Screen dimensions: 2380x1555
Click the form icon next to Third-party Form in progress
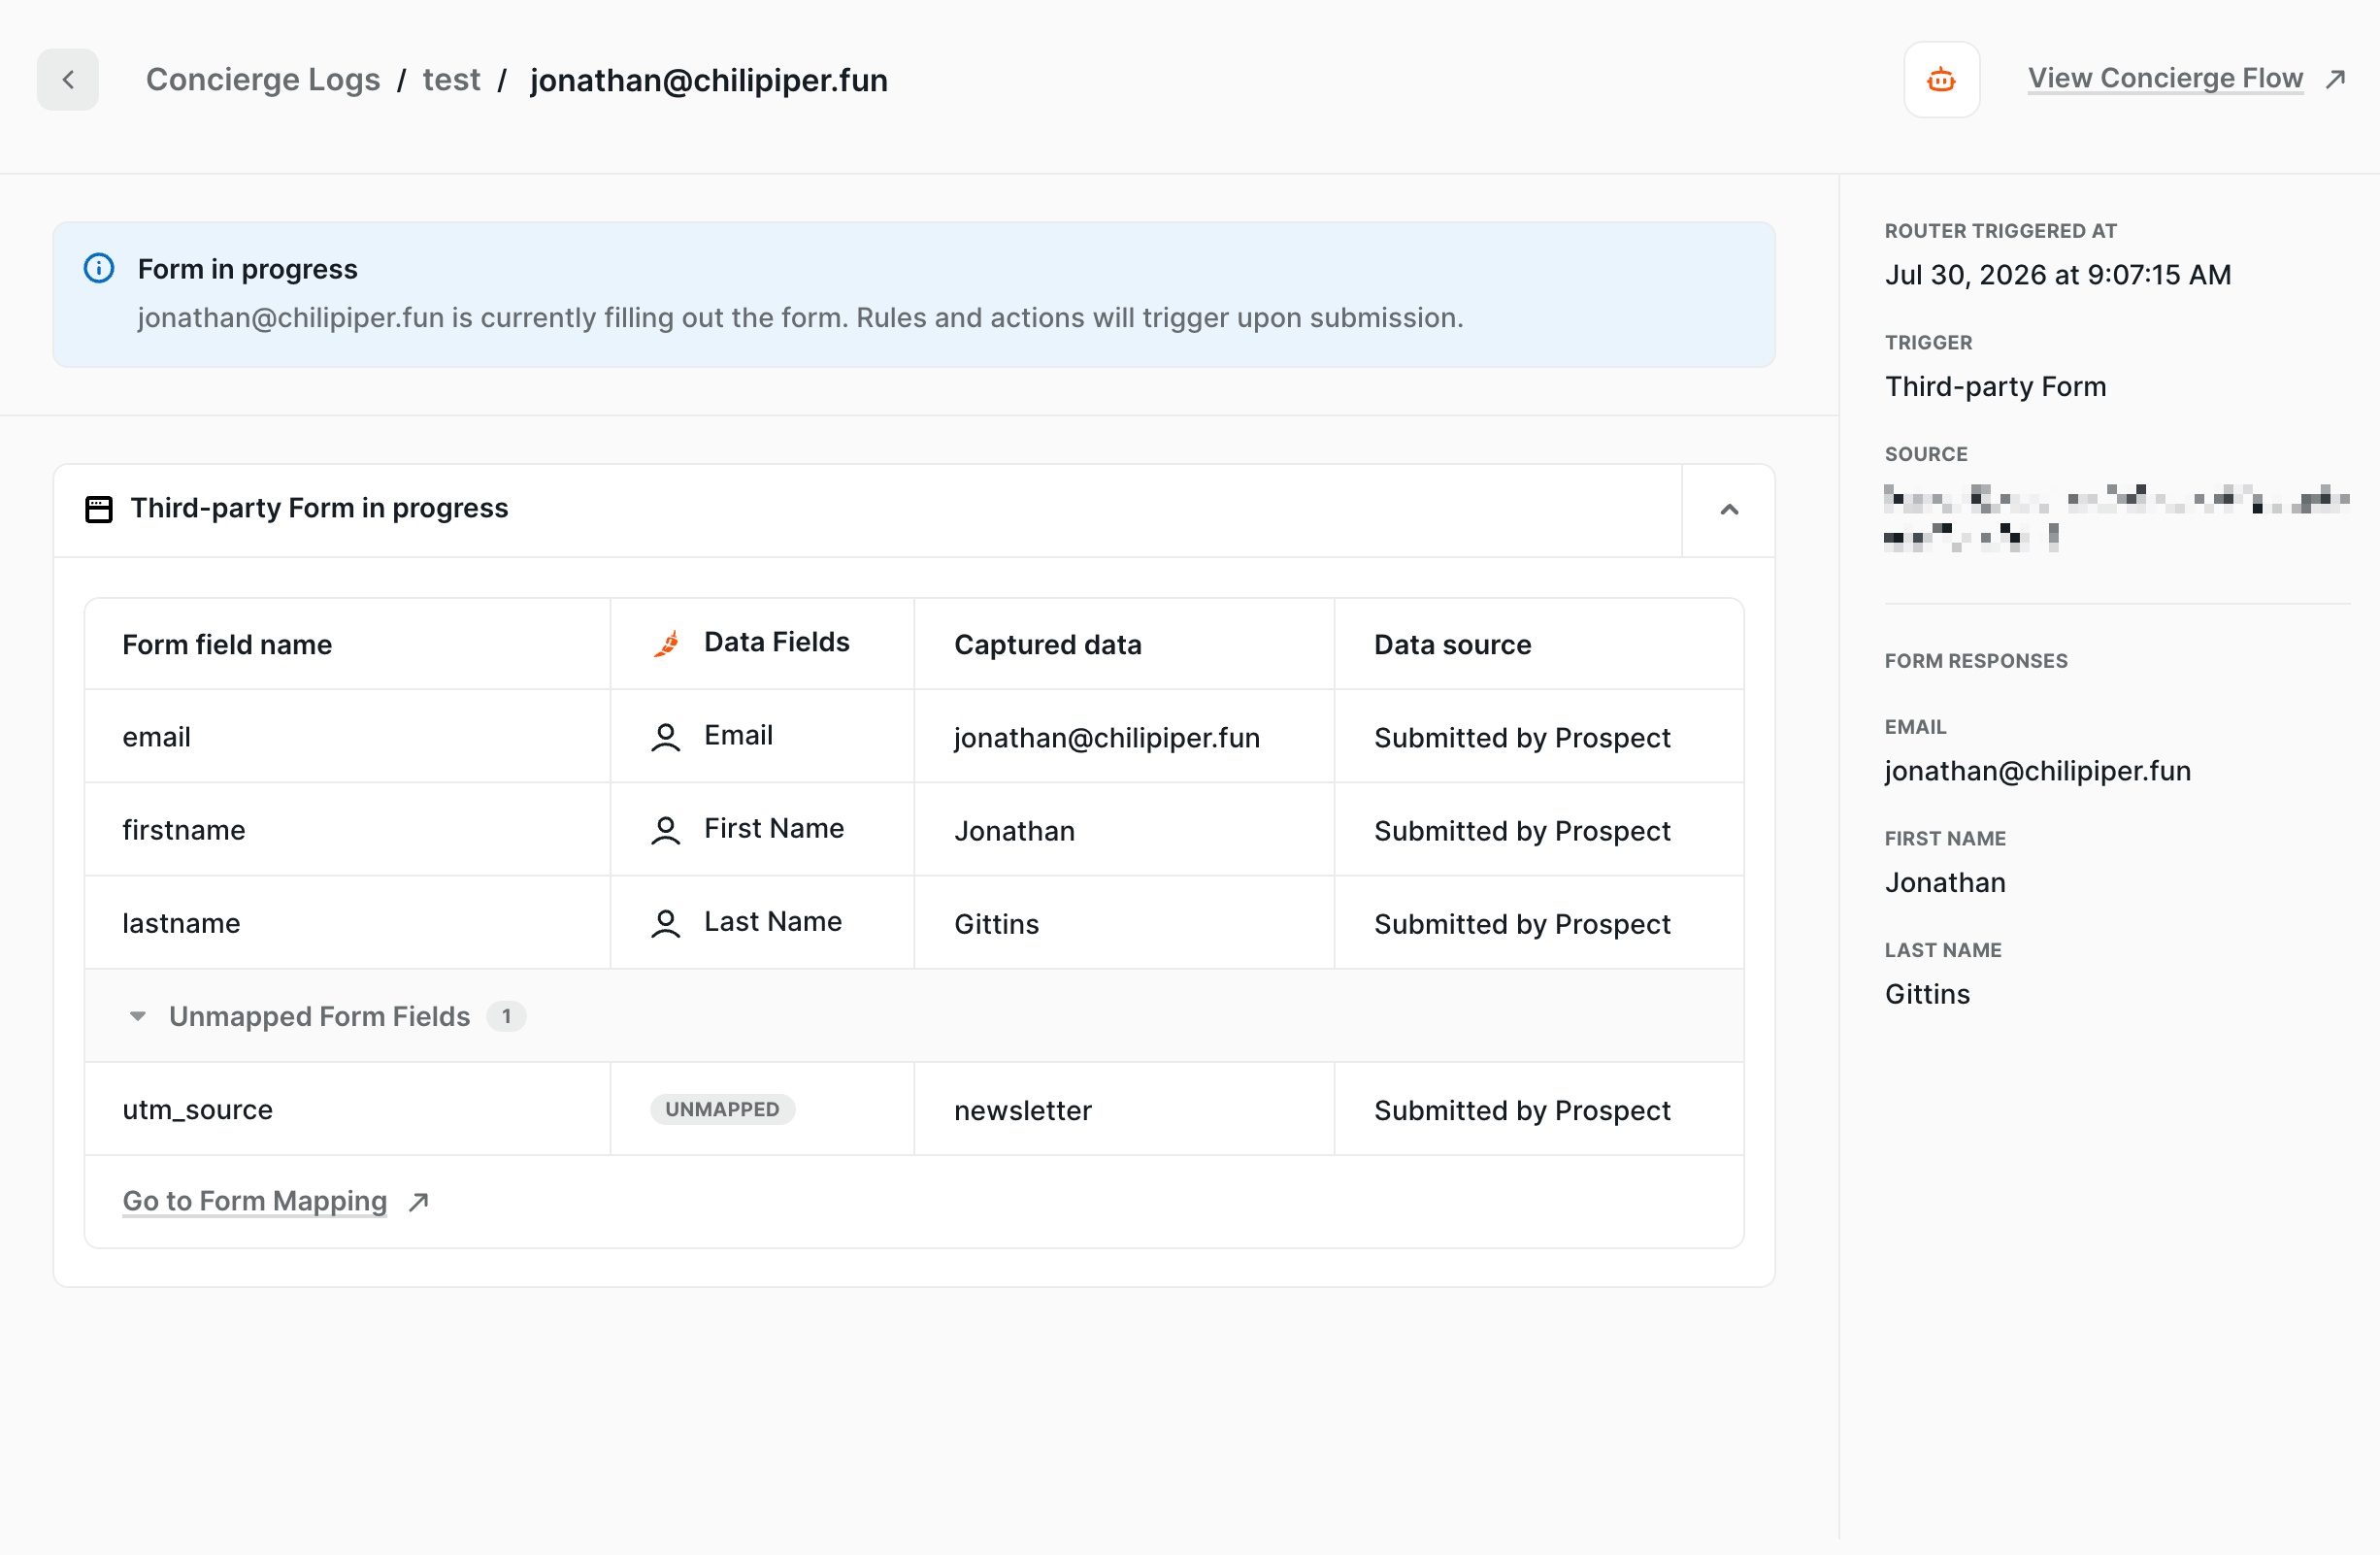(99, 509)
